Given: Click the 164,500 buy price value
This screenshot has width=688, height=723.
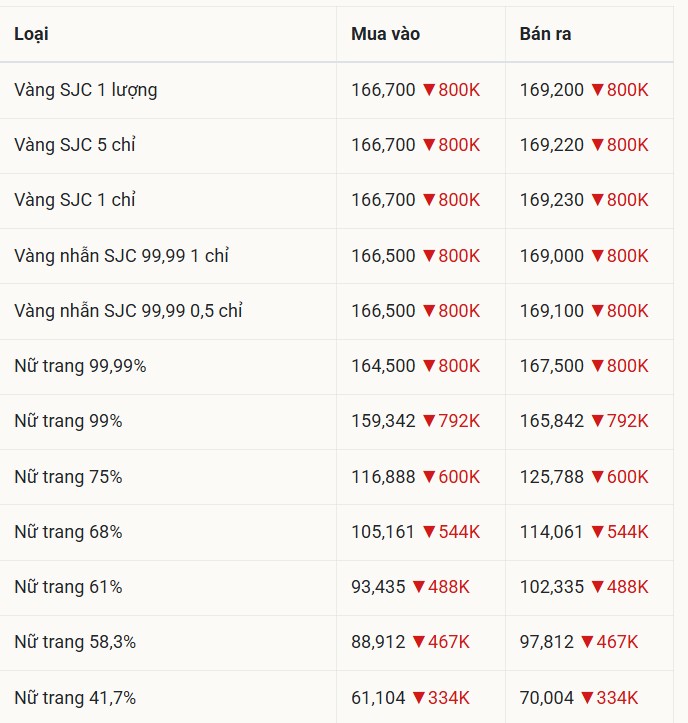Looking at the screenshot, I should tap(383, 366).
